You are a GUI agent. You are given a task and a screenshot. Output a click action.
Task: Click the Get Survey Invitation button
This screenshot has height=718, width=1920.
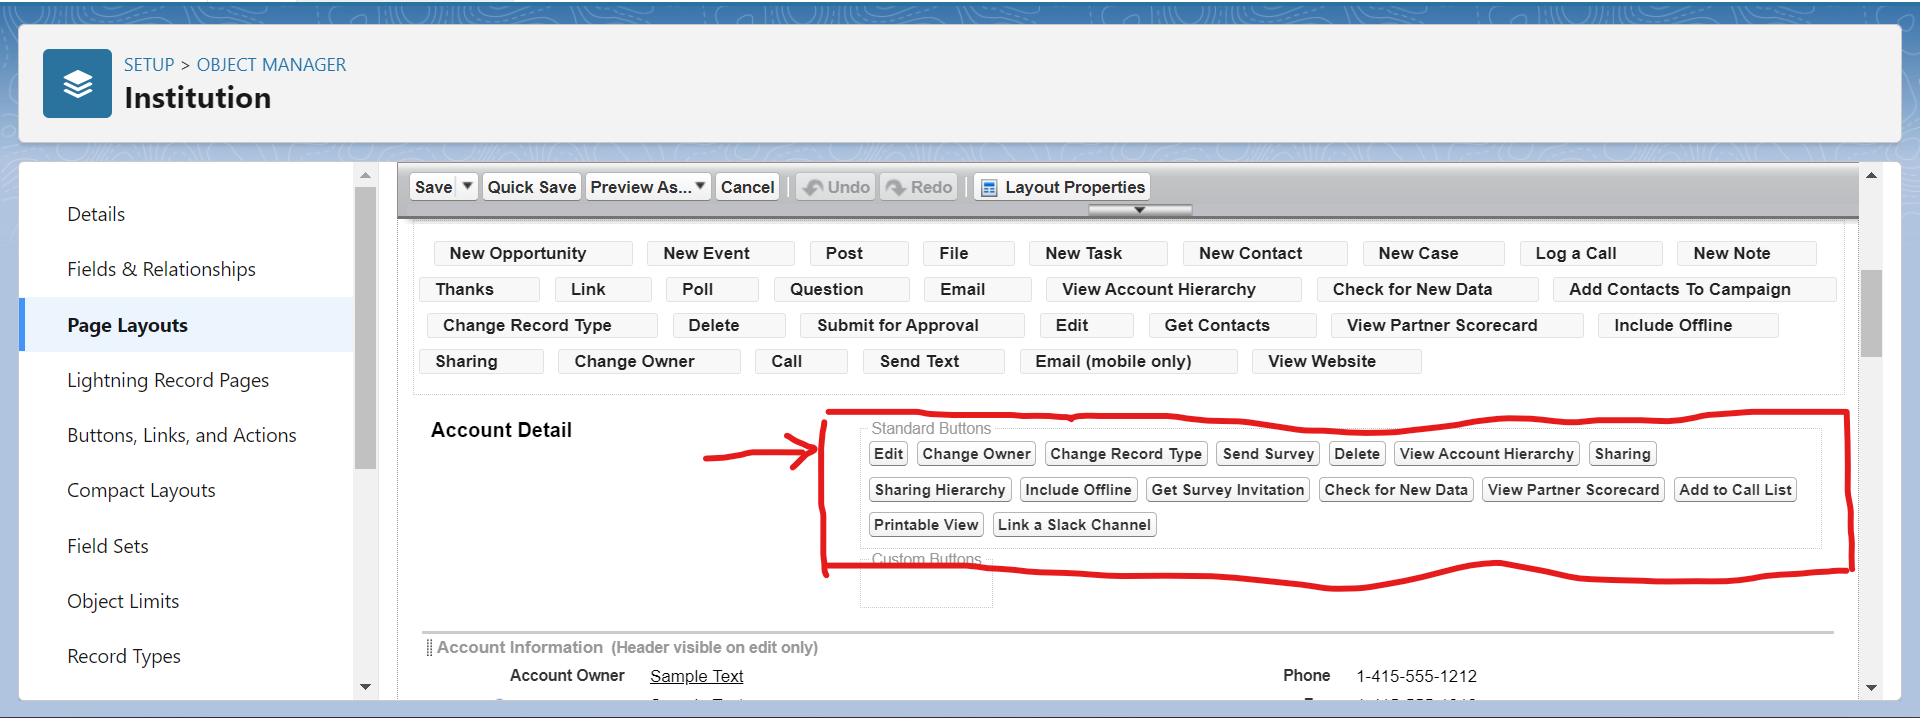pyautogui.click(x=1228, y=490)
